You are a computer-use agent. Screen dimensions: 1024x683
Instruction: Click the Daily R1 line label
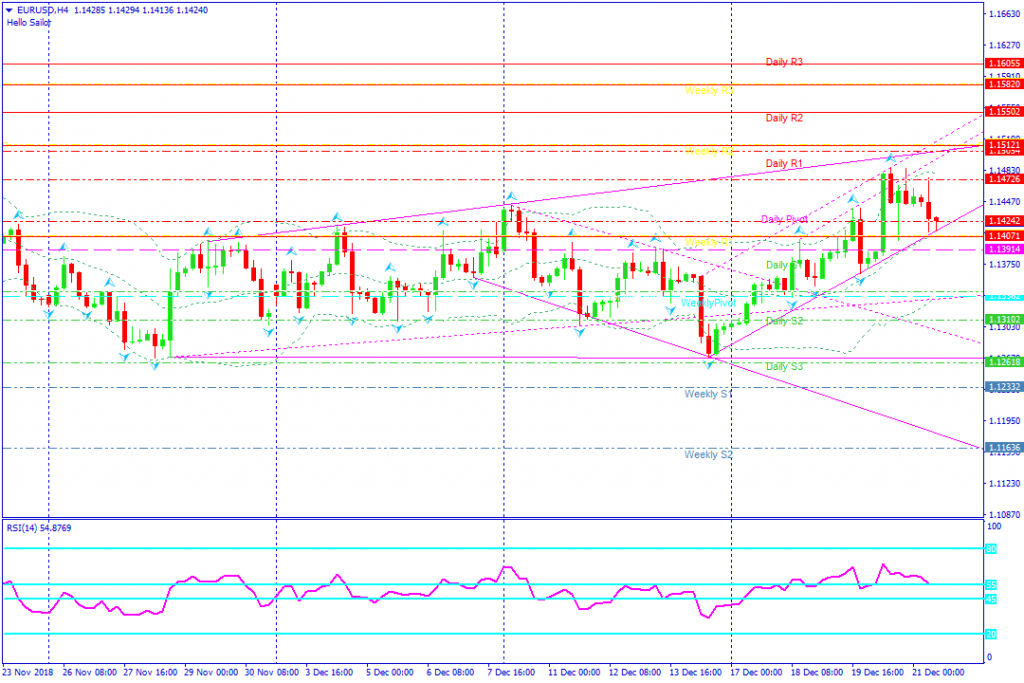tap(784, 163)
